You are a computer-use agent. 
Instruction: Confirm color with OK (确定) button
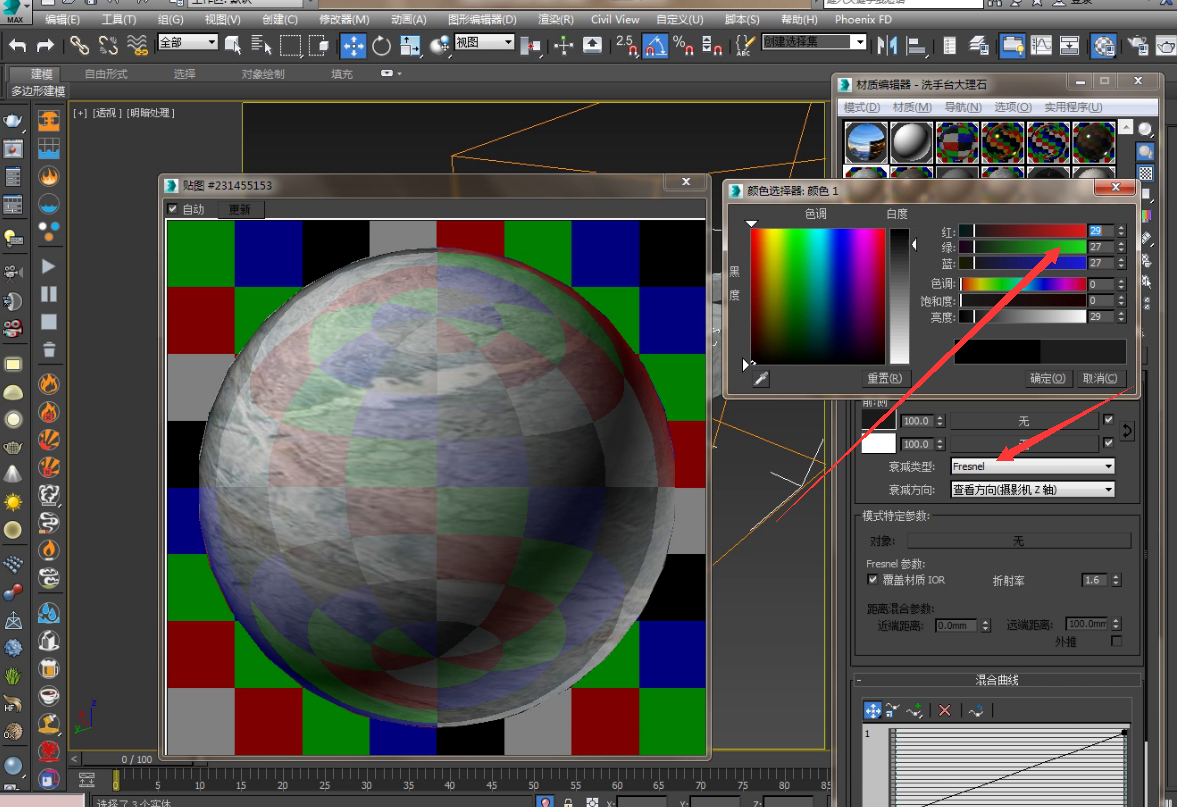(1047, 378)
